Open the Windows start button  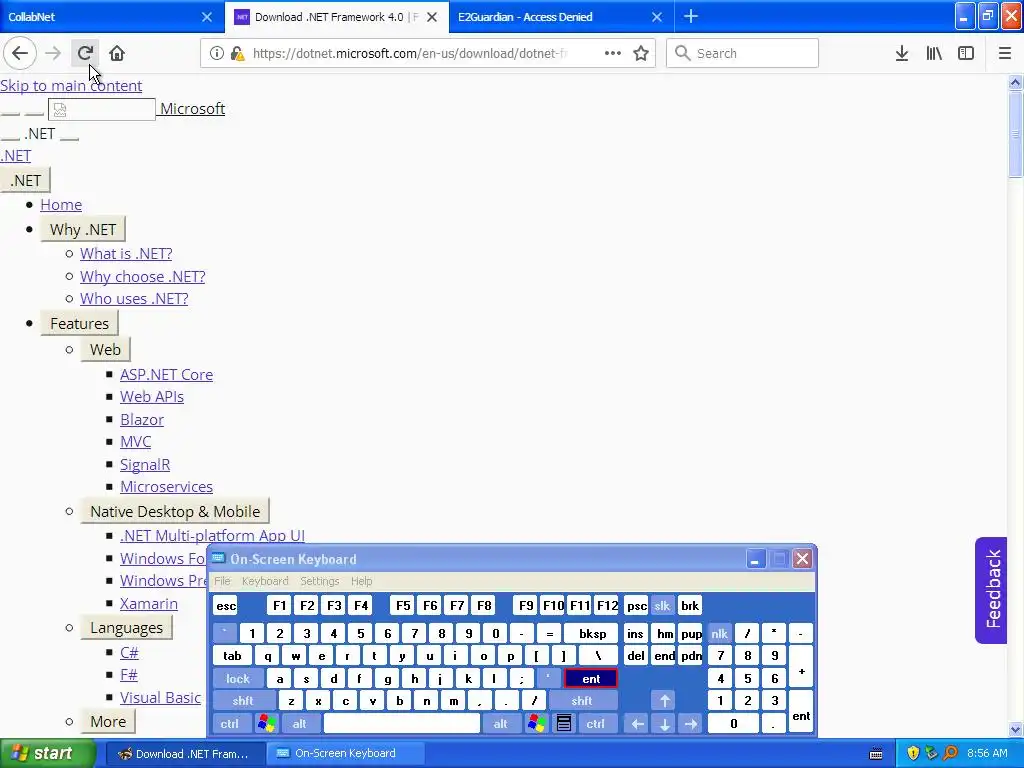[x=48, y=753]
